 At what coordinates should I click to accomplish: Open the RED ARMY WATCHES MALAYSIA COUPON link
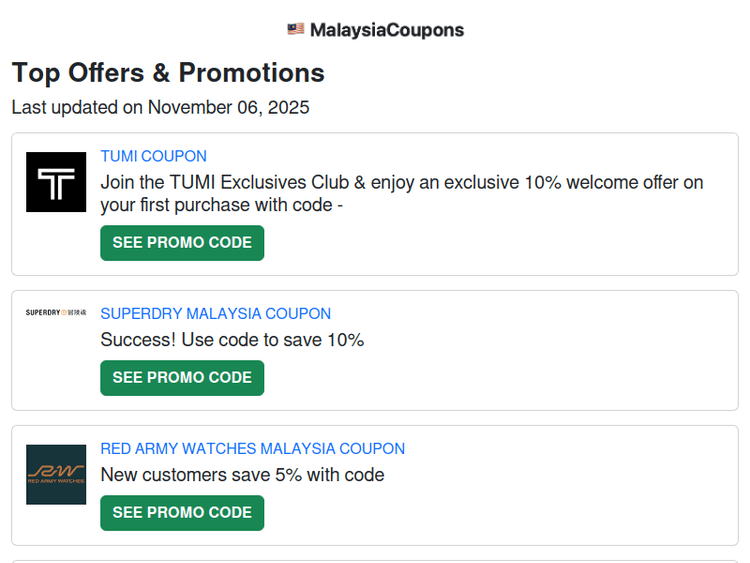[x=252, y=449]
